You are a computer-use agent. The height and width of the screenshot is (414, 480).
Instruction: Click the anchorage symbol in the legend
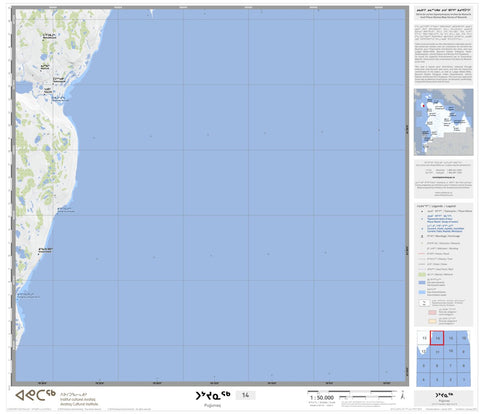(422, 236)
